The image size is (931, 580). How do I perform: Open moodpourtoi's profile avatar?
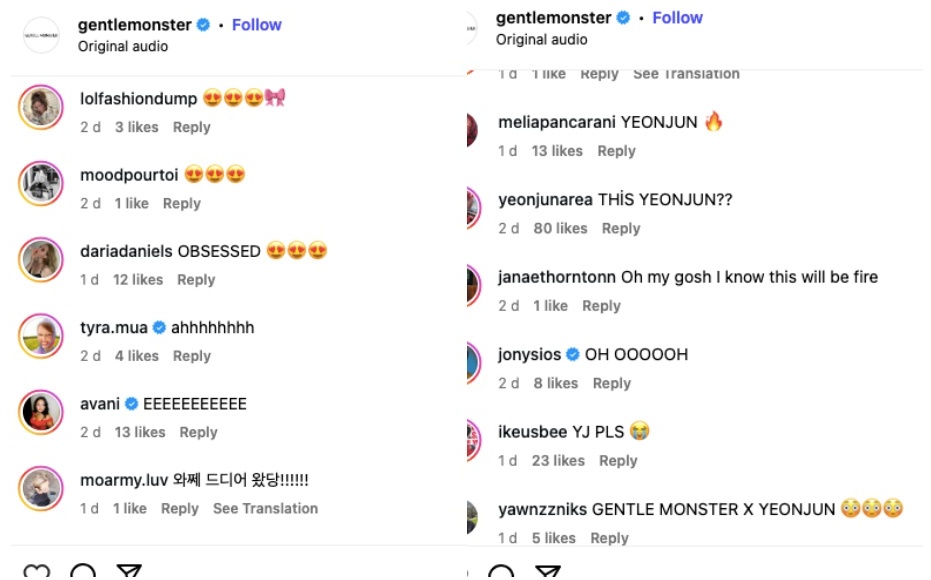41,184
